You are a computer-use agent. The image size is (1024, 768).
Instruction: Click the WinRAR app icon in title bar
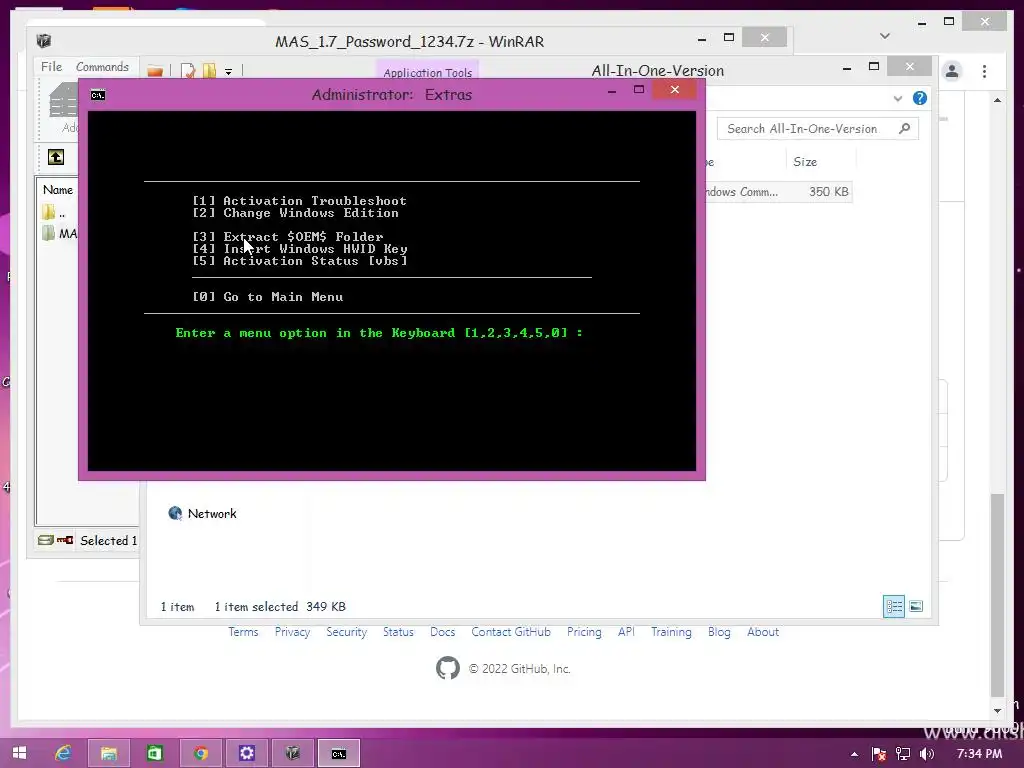44,41
